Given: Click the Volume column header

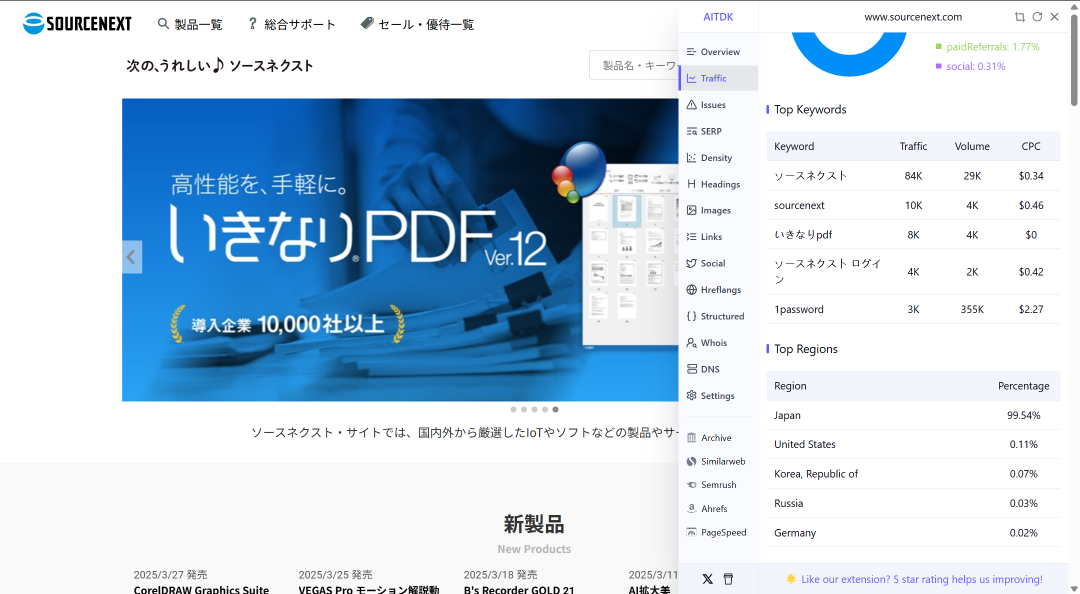Looking at the screenshot, I should tap(972, 146).
